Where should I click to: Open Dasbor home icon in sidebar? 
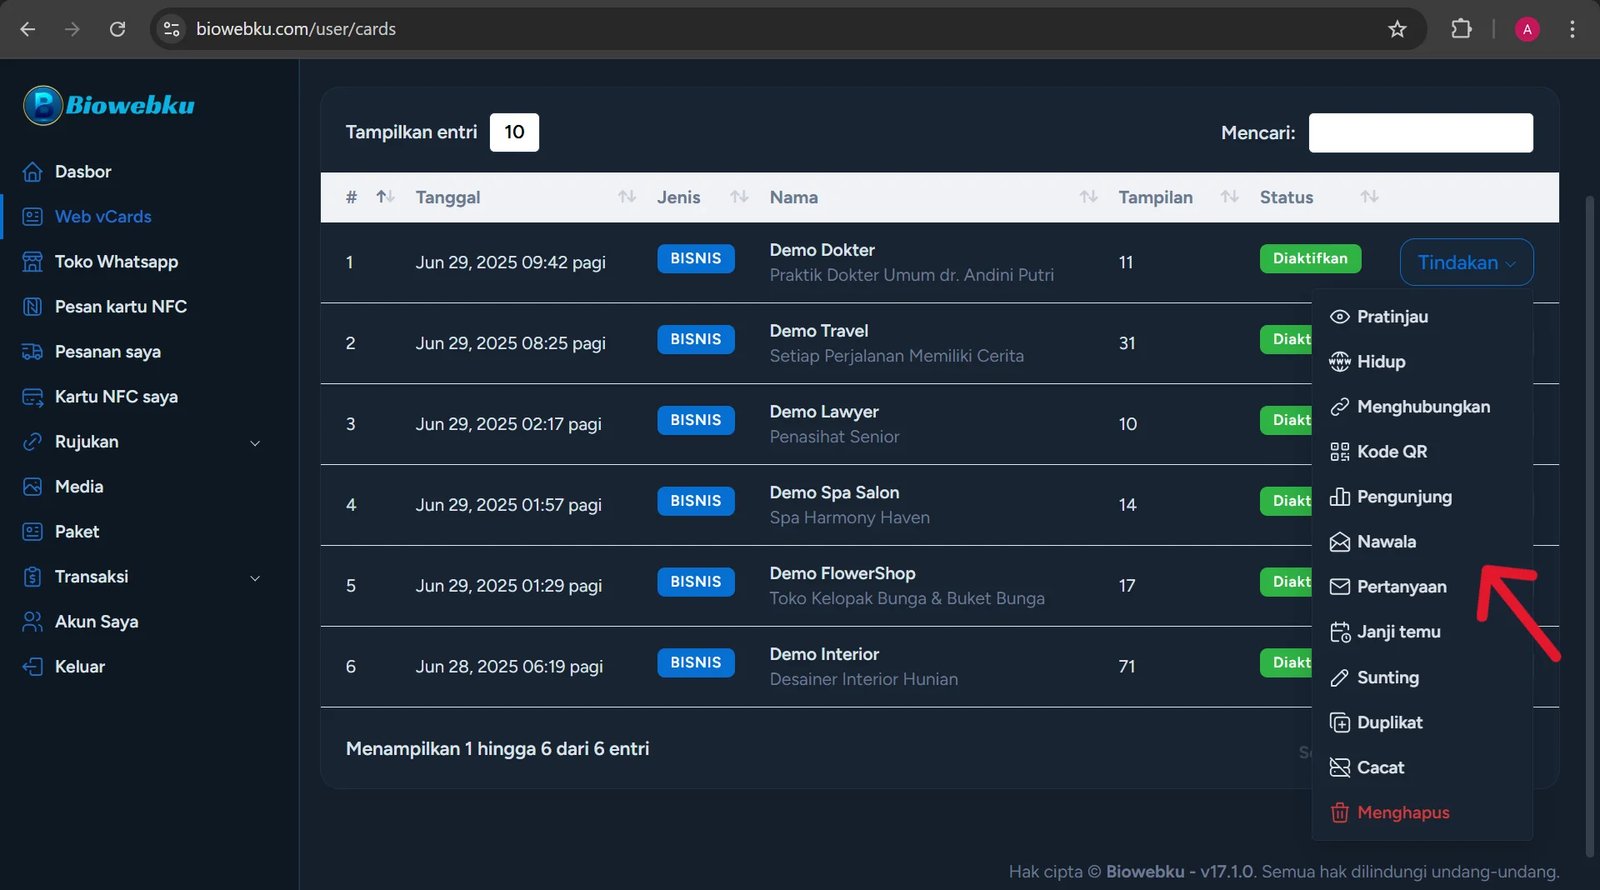click(32, 172)
